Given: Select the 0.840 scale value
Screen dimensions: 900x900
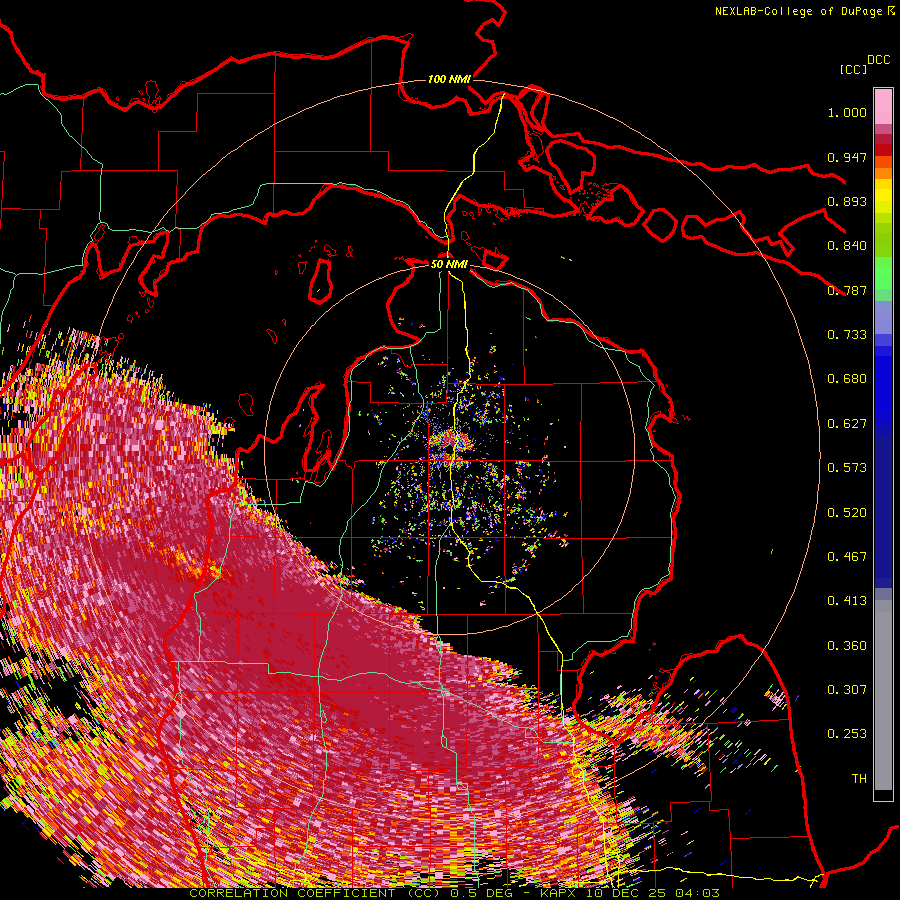Looking at the screenshot, I should (847, 246).
